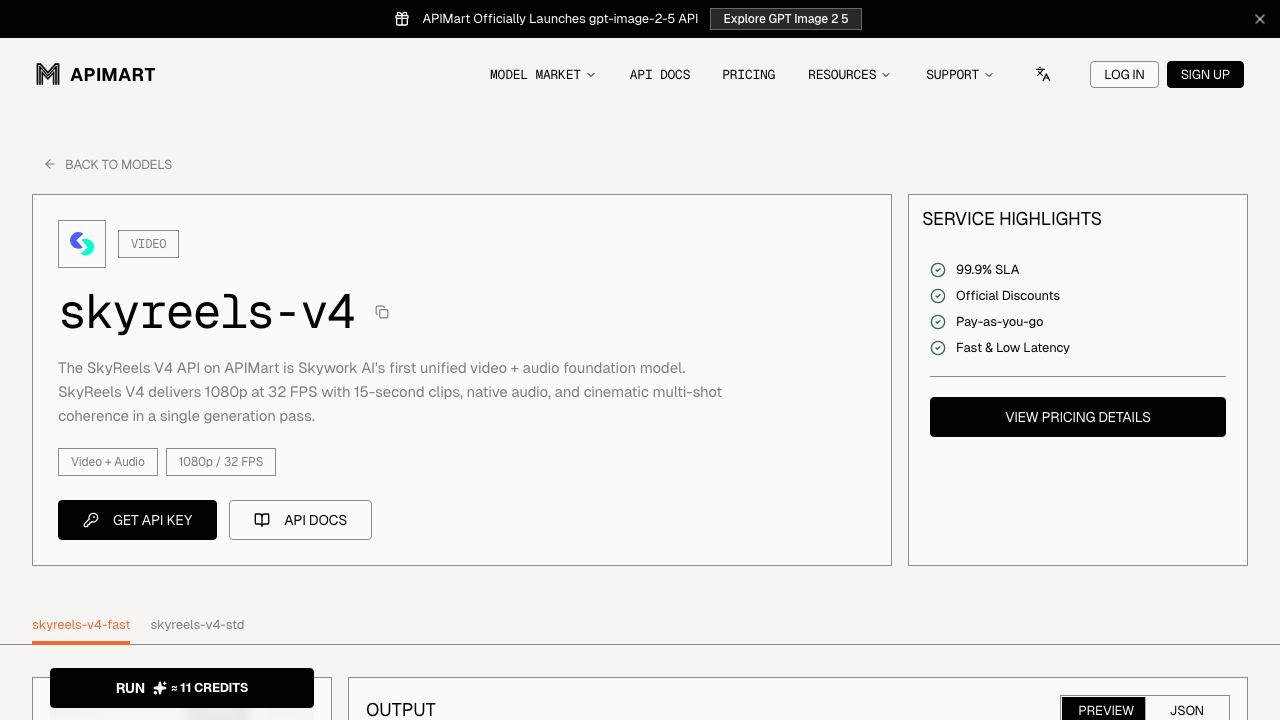Click View Pricing Details

pyautogui.click(x=1078, y=417)
